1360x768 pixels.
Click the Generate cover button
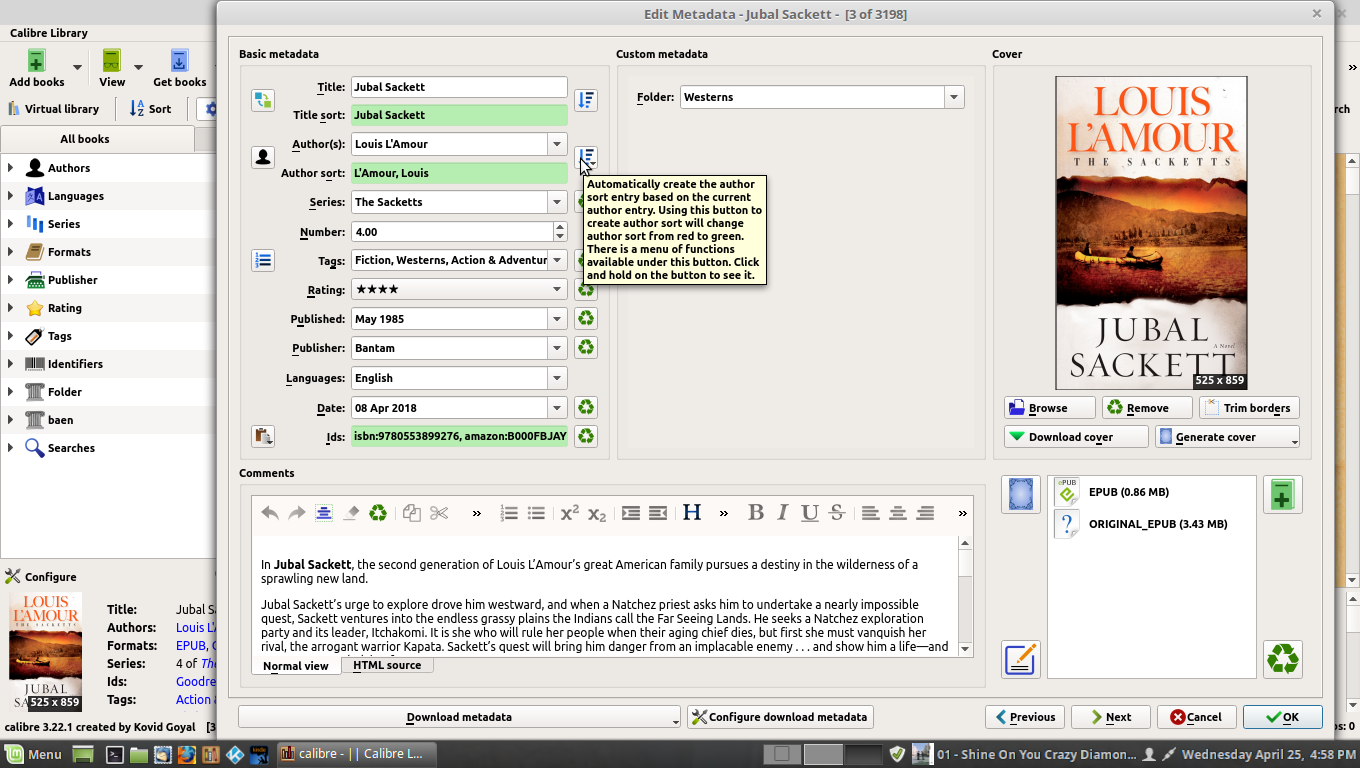pyautogui.click(x=1227, y=437)
